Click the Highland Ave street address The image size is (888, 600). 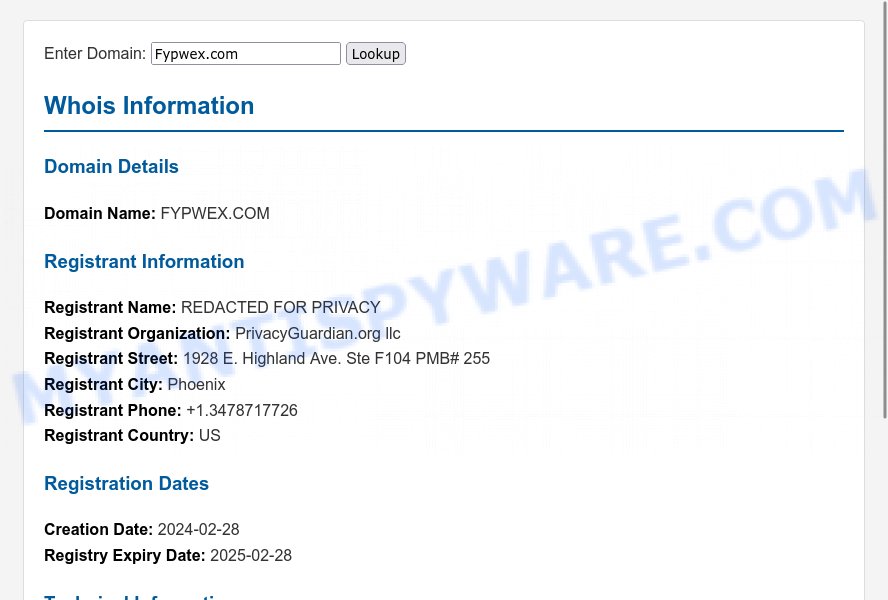click(x=336, y=359)
